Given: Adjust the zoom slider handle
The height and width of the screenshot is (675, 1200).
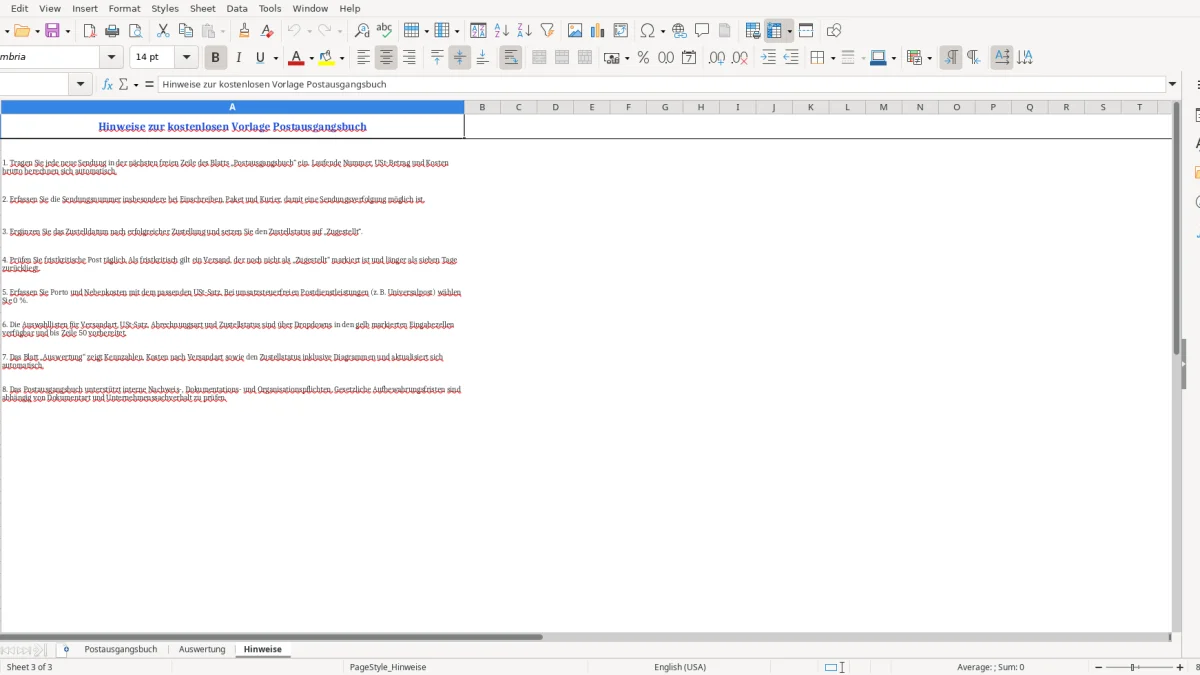Looking at the screenshot, I should point(1134,667).
